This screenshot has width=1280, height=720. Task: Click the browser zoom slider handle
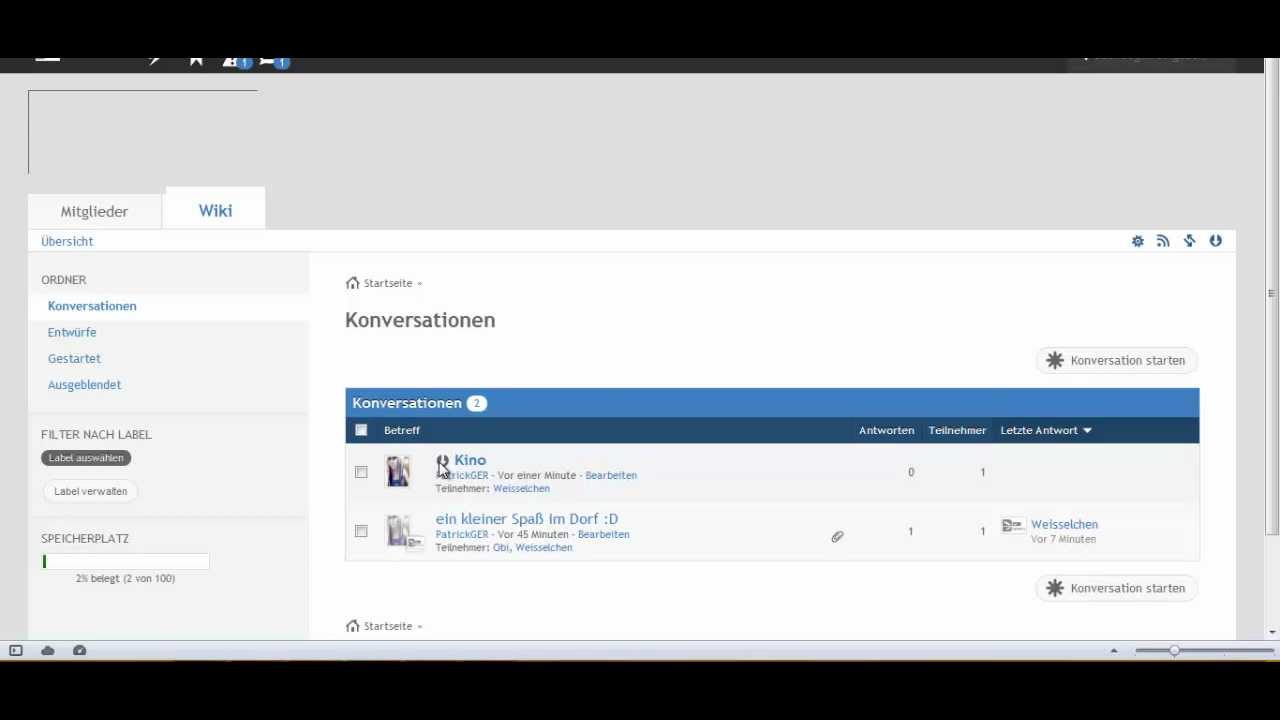[1174, 651]
